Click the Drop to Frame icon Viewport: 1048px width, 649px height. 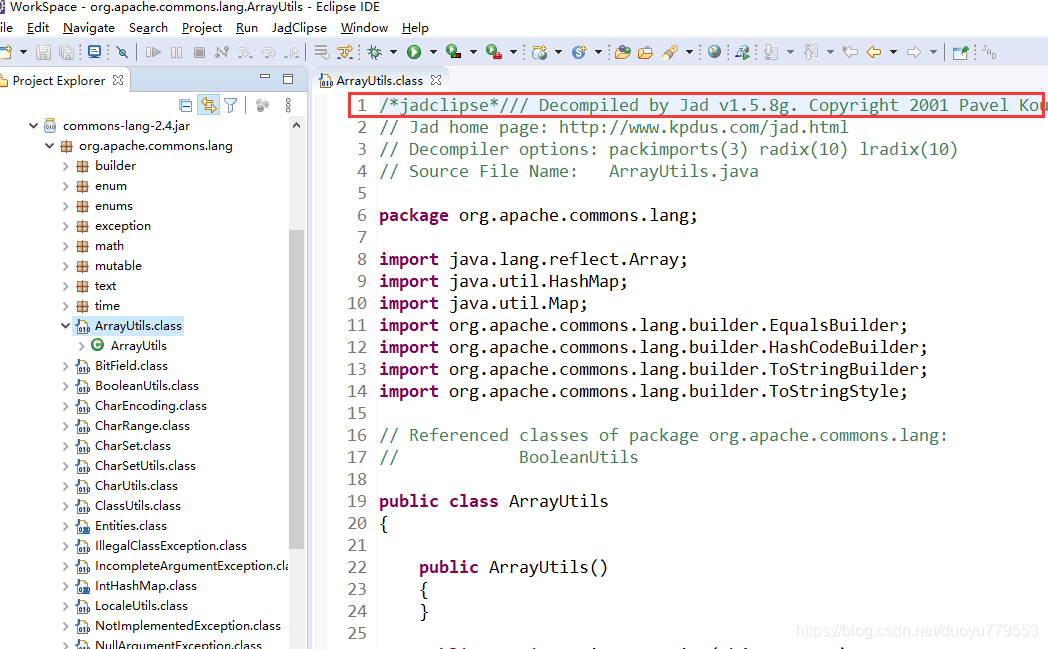[x=322, y=51]
